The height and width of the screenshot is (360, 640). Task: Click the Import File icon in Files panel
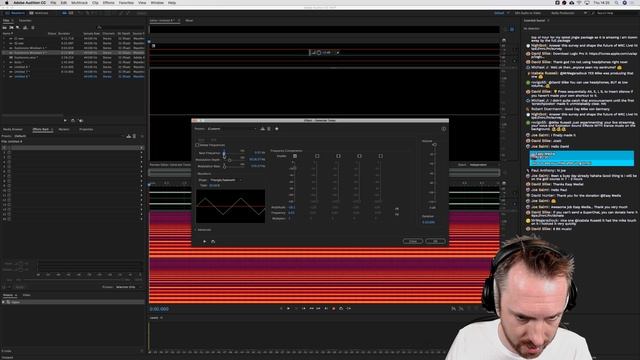pyautogui.click(x=11, y=28)
